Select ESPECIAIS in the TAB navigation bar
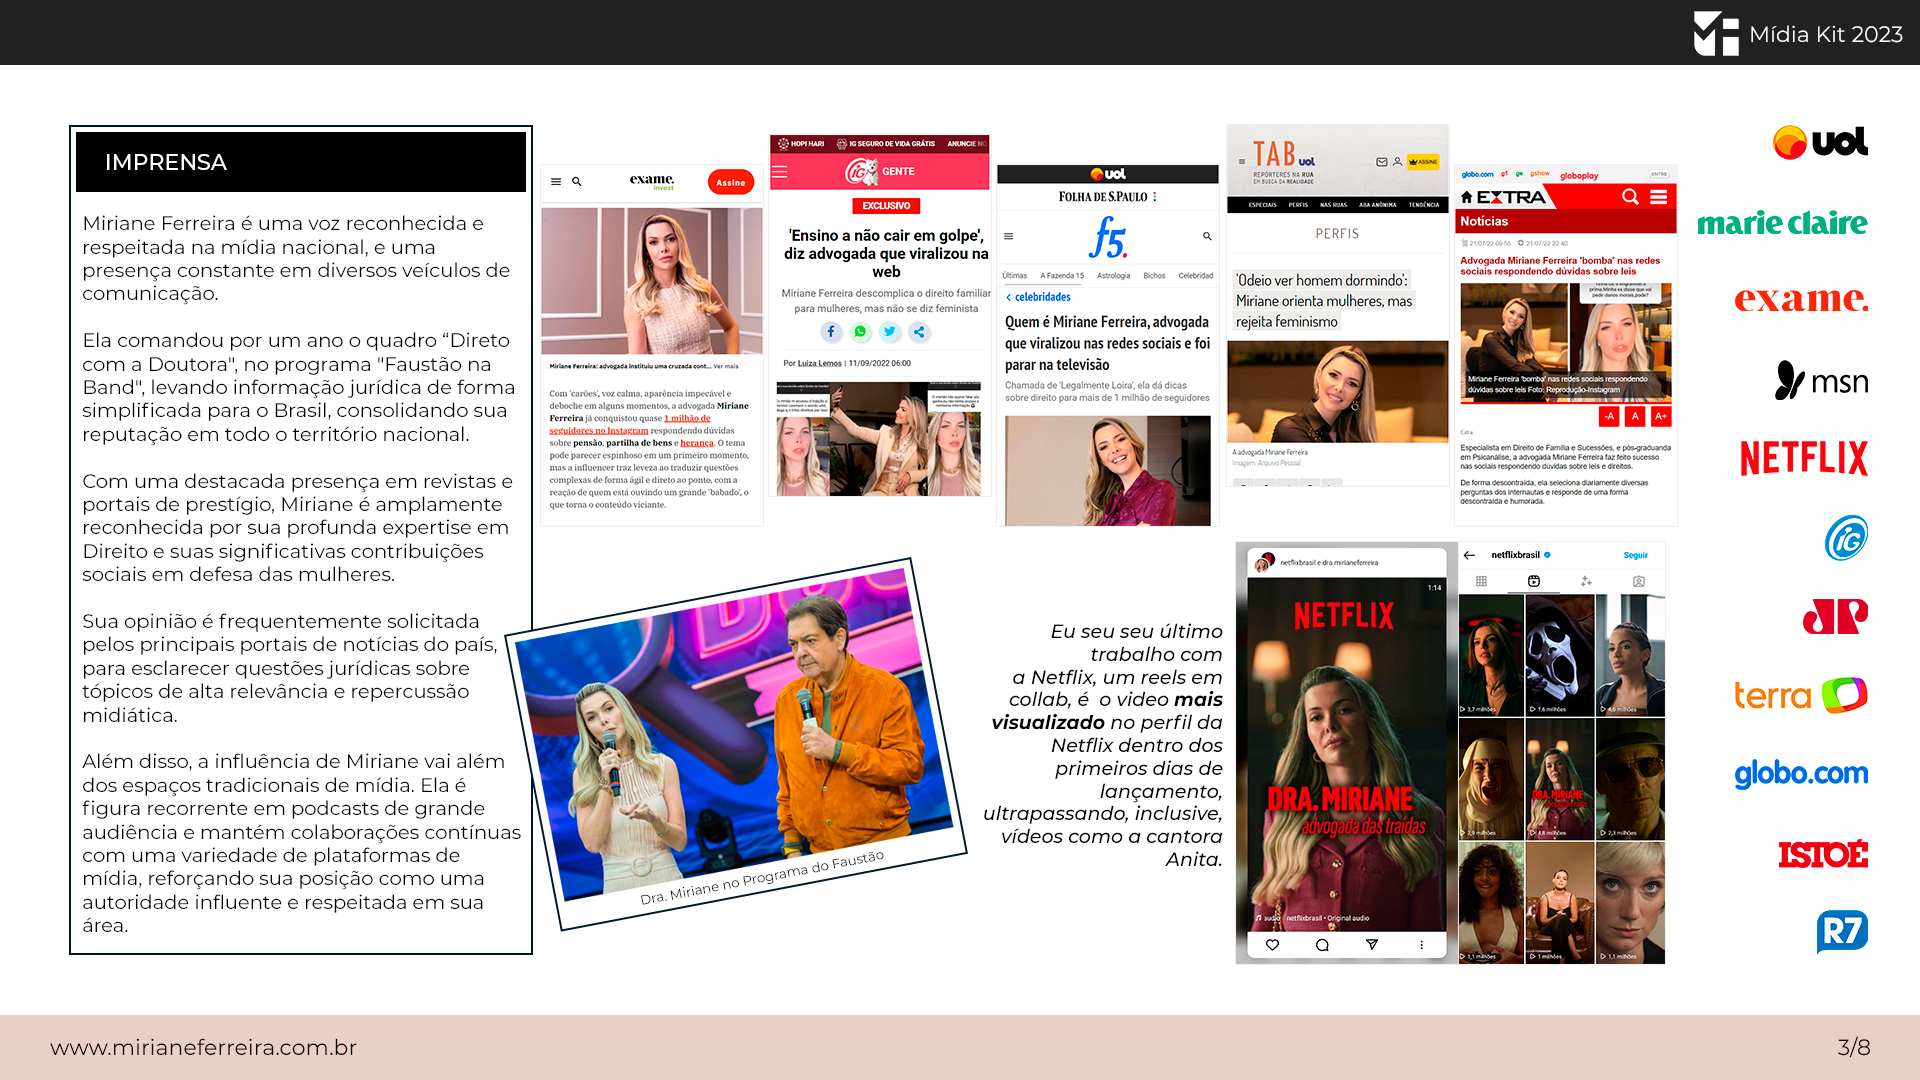The image size is (1920, 1080). coord(1262,205)
